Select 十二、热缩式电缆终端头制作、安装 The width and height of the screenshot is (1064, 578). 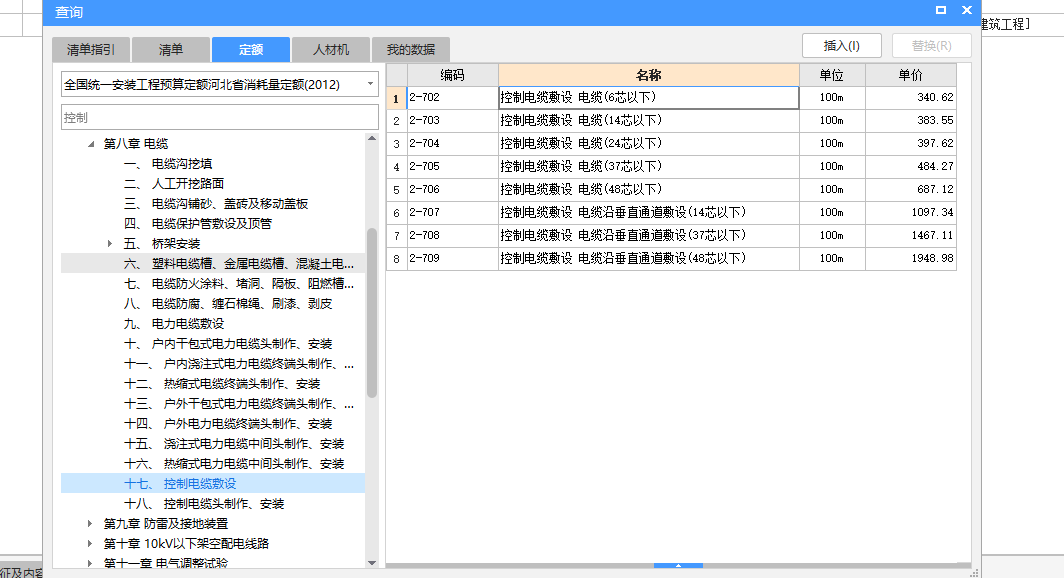[x=222, y=383]
